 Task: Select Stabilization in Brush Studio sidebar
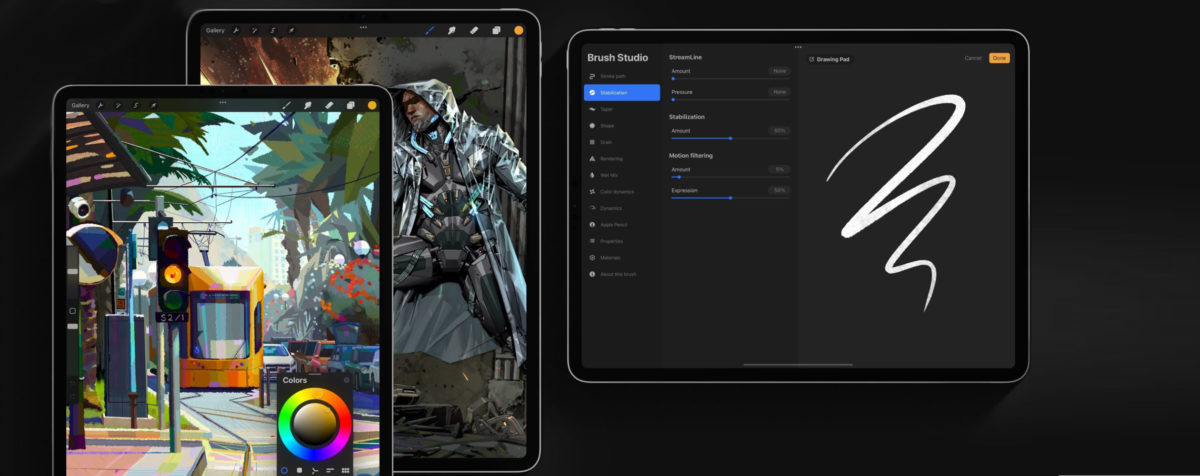tap(622, 92)
